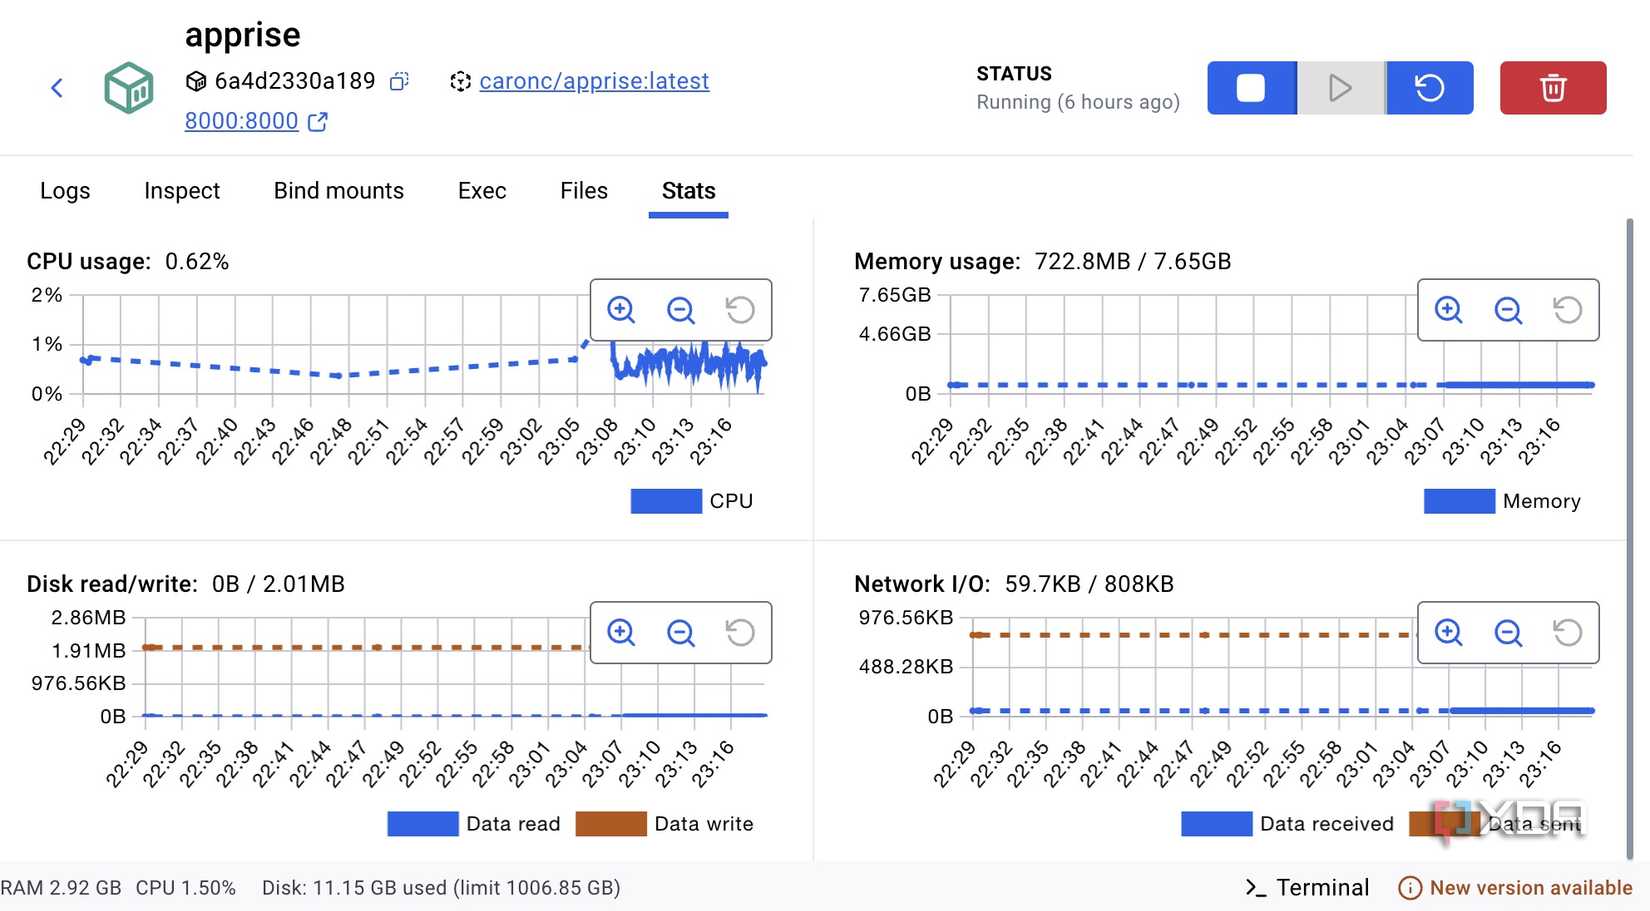This screenshot has width=1650, height=911.
Task: Open the caronc/apprise:latest image link
Action: click(594, 81)
